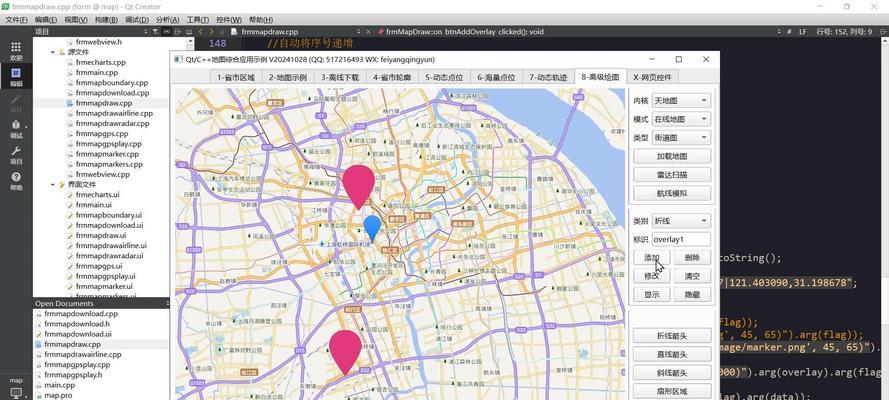Click split Projects pane icon
The height and width of the screenshot is (400, 889).
pyautogui.click(x=177, y=32)
